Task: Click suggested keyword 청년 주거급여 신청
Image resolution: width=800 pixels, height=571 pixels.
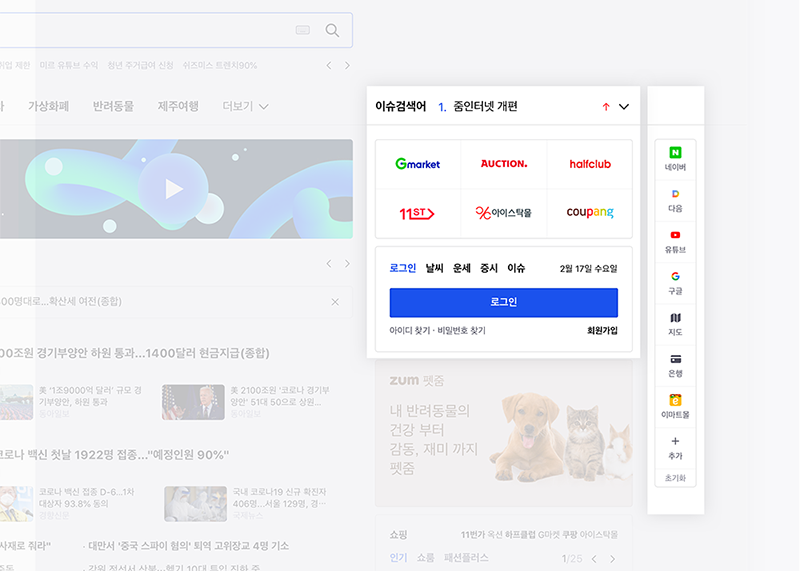Action: tap(140, 65)
